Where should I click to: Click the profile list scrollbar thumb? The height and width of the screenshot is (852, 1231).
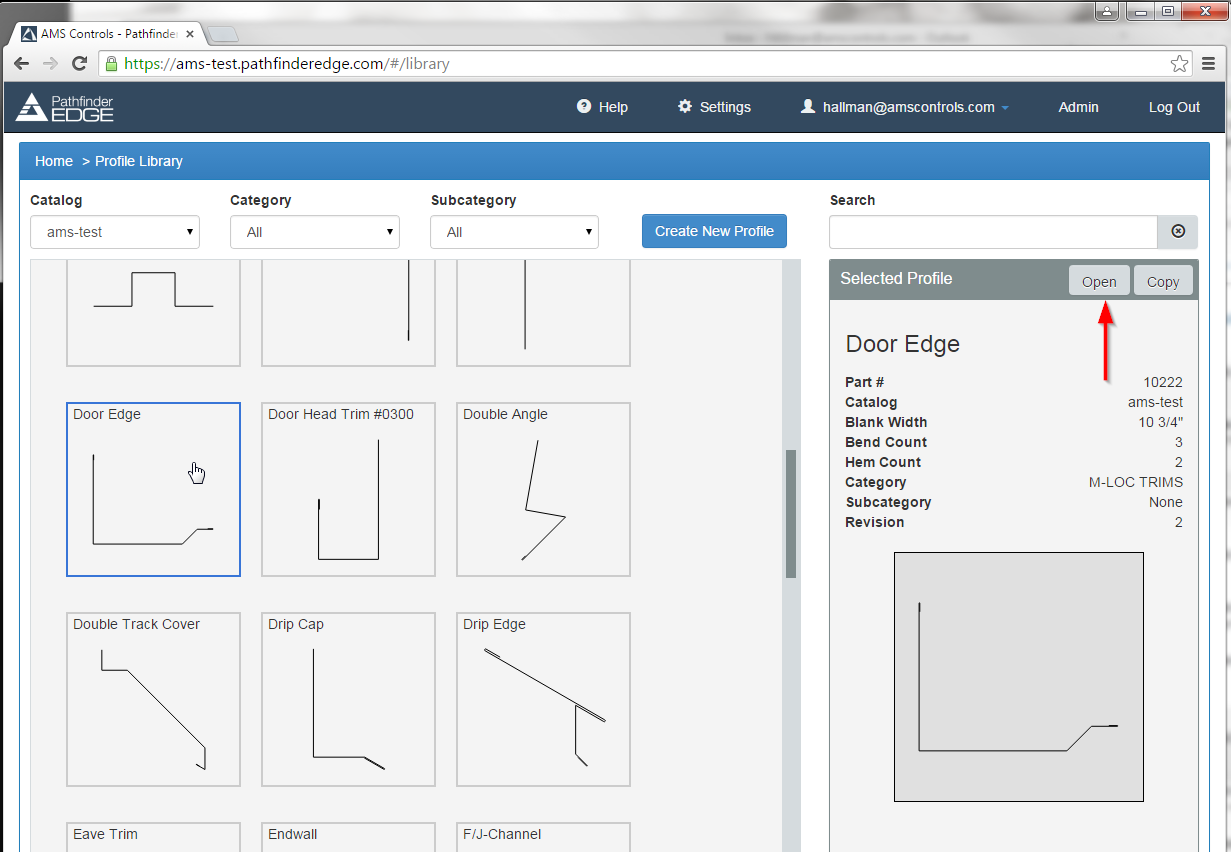point(791,514)
